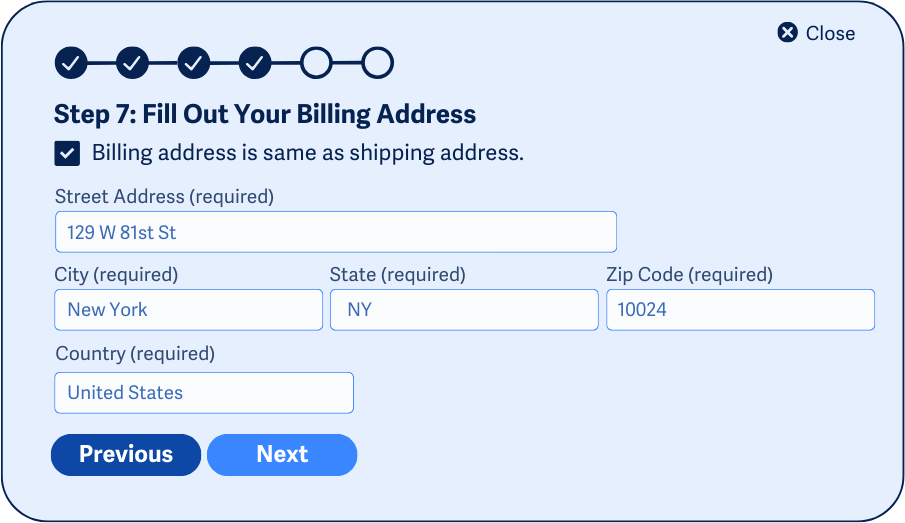
Task: Click the Close X icon
Action: (788, 33)
